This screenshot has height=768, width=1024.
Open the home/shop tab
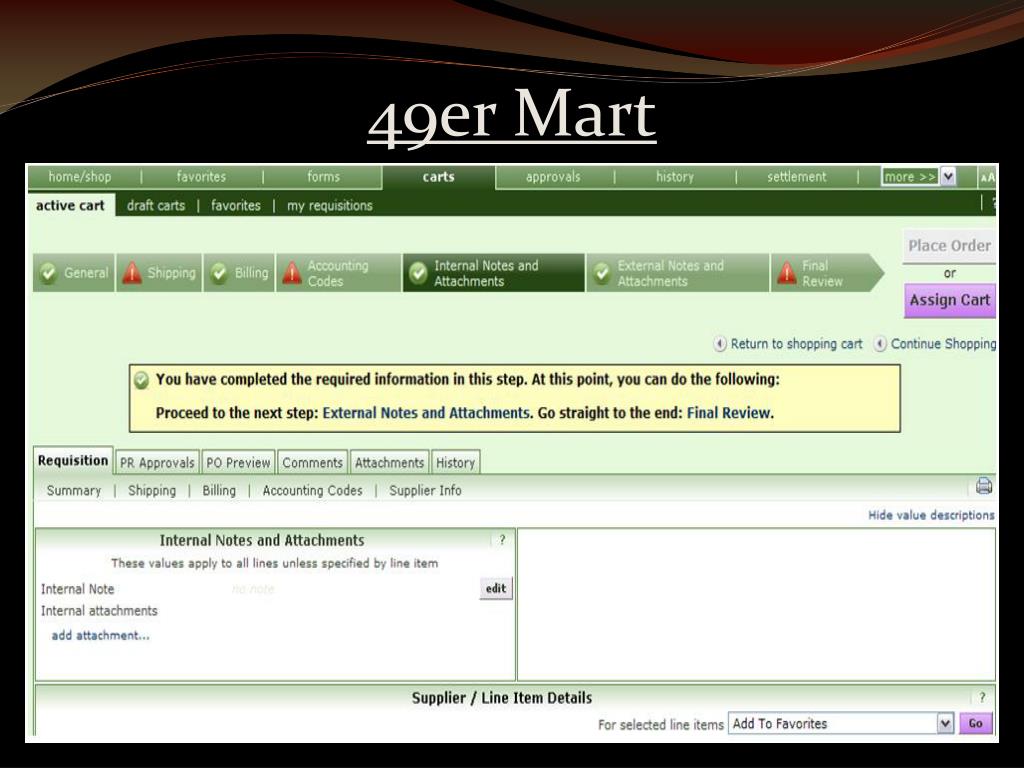coord(80,177)
